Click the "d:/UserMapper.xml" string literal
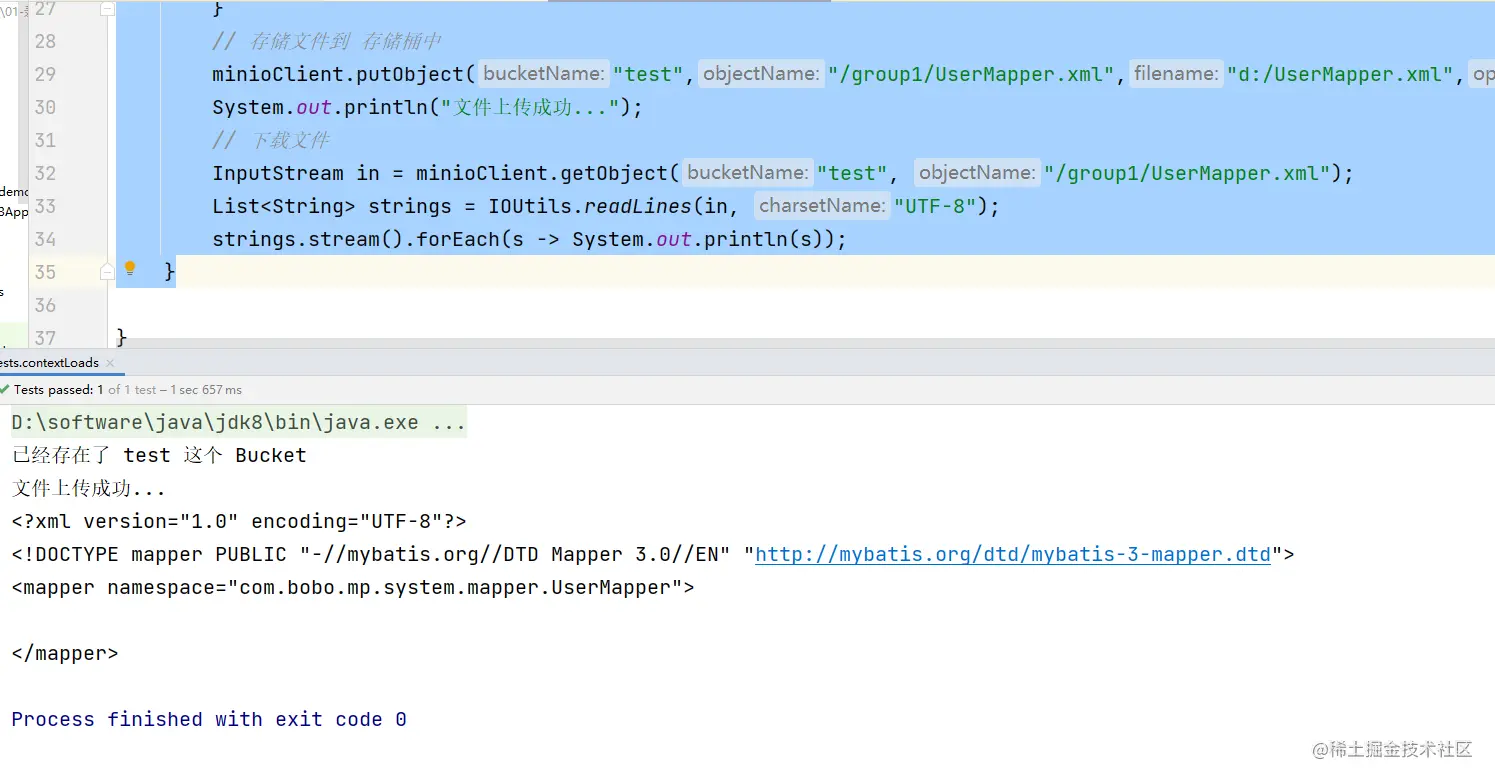The height and width of the screenshot is (782, 1495). click(1340, 74)
